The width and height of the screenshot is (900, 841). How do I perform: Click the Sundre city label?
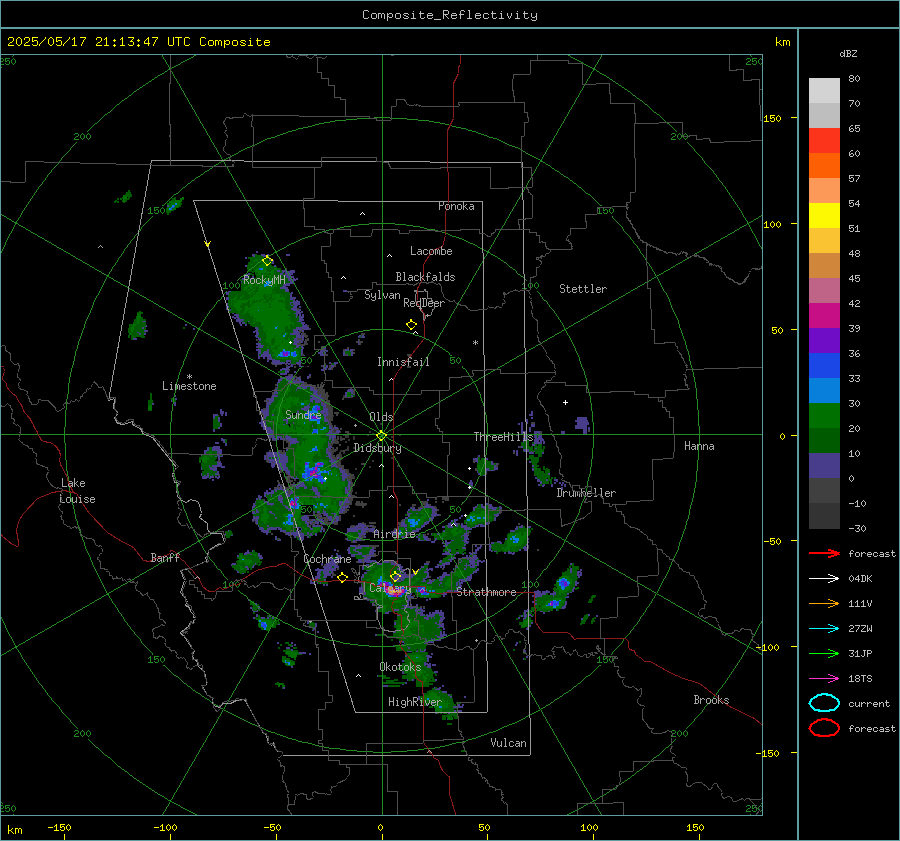[303, 414]
